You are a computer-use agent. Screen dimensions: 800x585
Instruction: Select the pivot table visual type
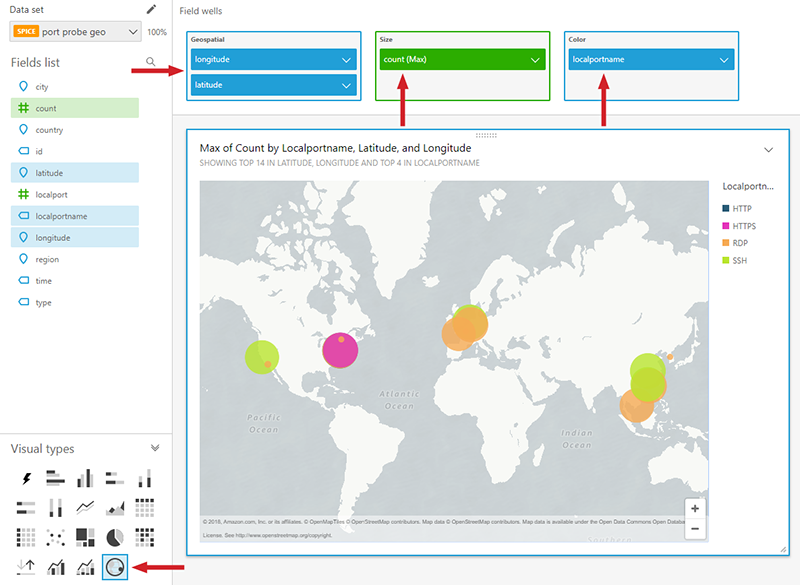pos(144,507)
